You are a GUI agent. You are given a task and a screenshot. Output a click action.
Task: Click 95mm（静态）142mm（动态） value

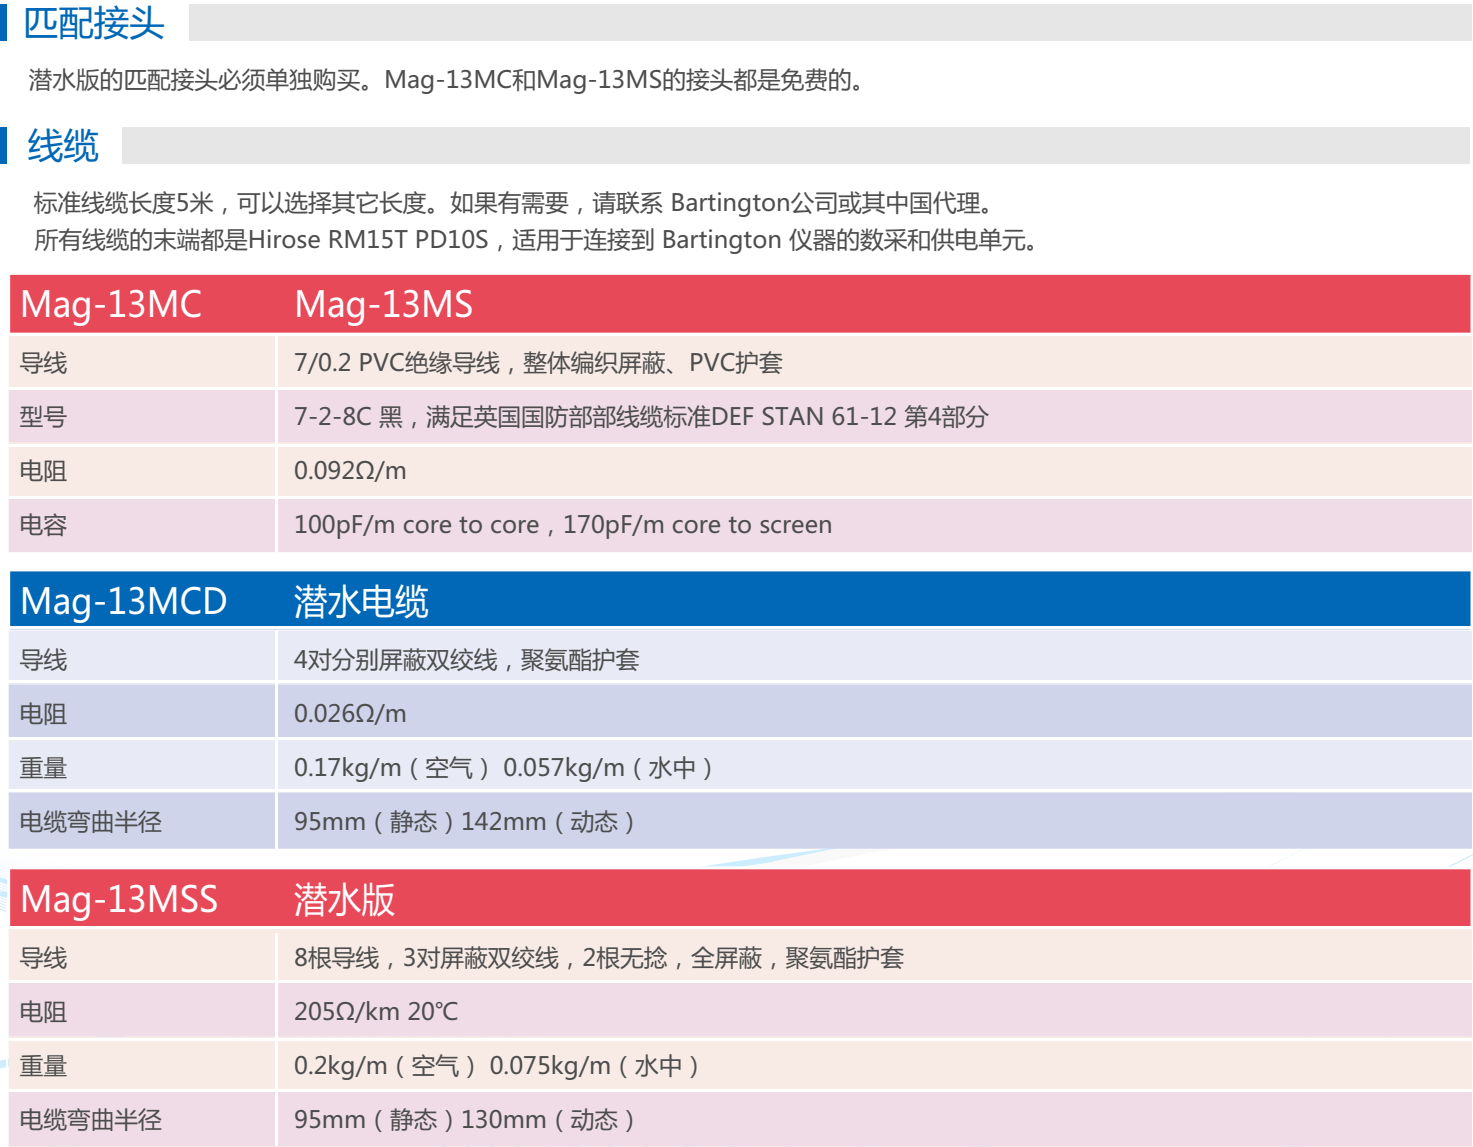(466, 822)
